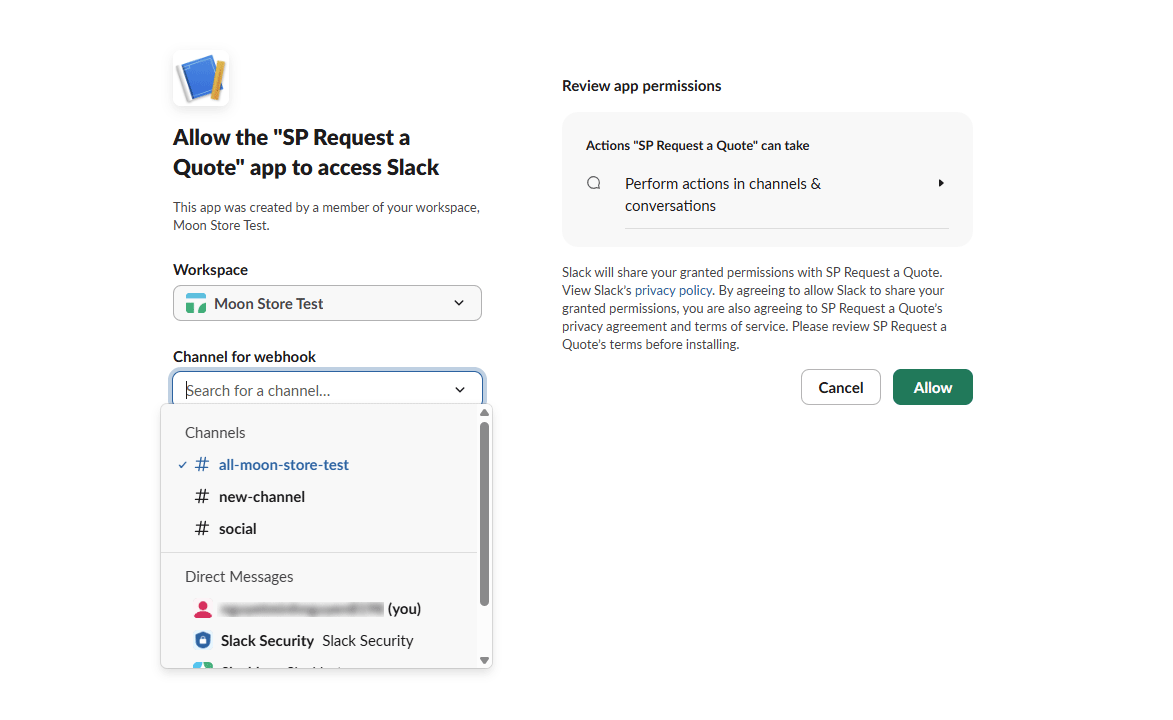Click the Cancel button

841,388
